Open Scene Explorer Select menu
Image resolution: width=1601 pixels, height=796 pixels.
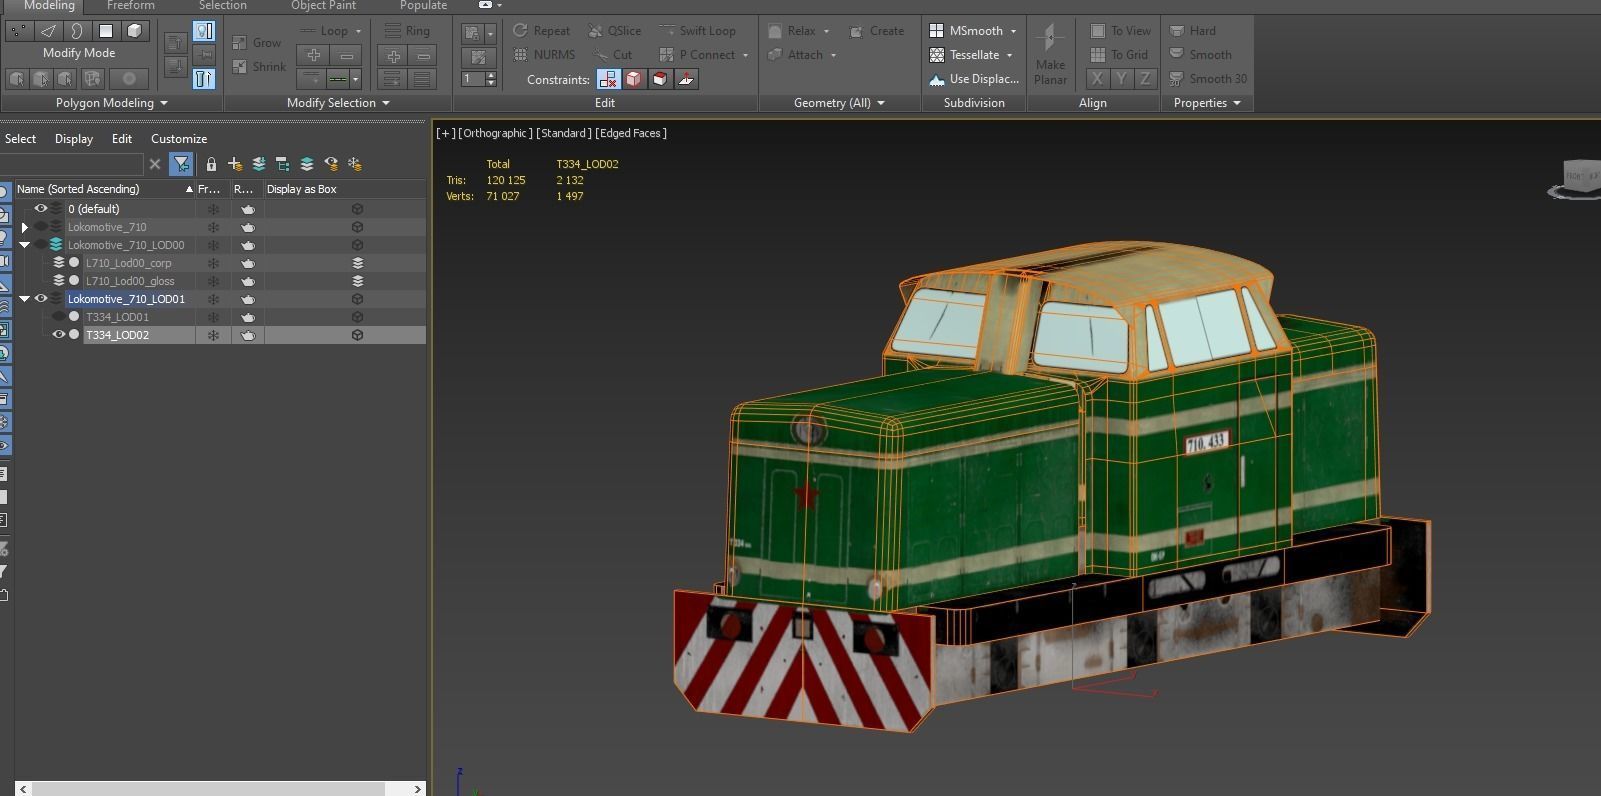tap(20, 139)
